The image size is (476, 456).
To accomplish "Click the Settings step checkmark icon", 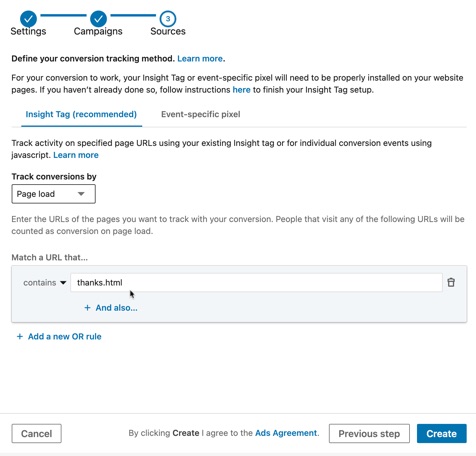I will coord(28,19).
